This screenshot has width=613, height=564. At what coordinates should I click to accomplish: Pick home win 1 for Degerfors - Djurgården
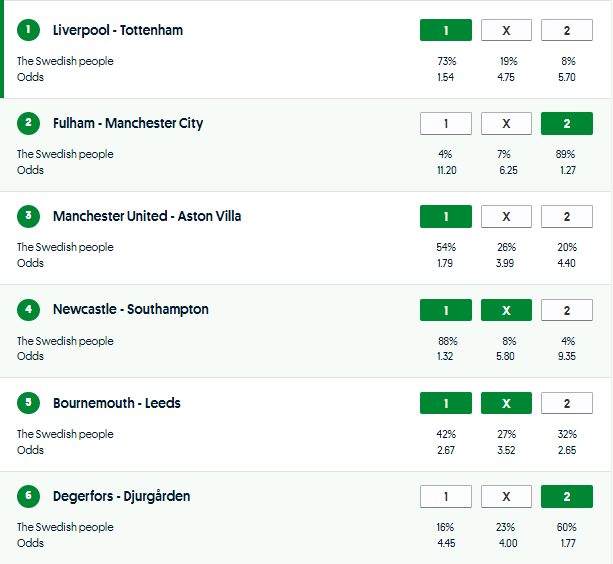[446, 496]
